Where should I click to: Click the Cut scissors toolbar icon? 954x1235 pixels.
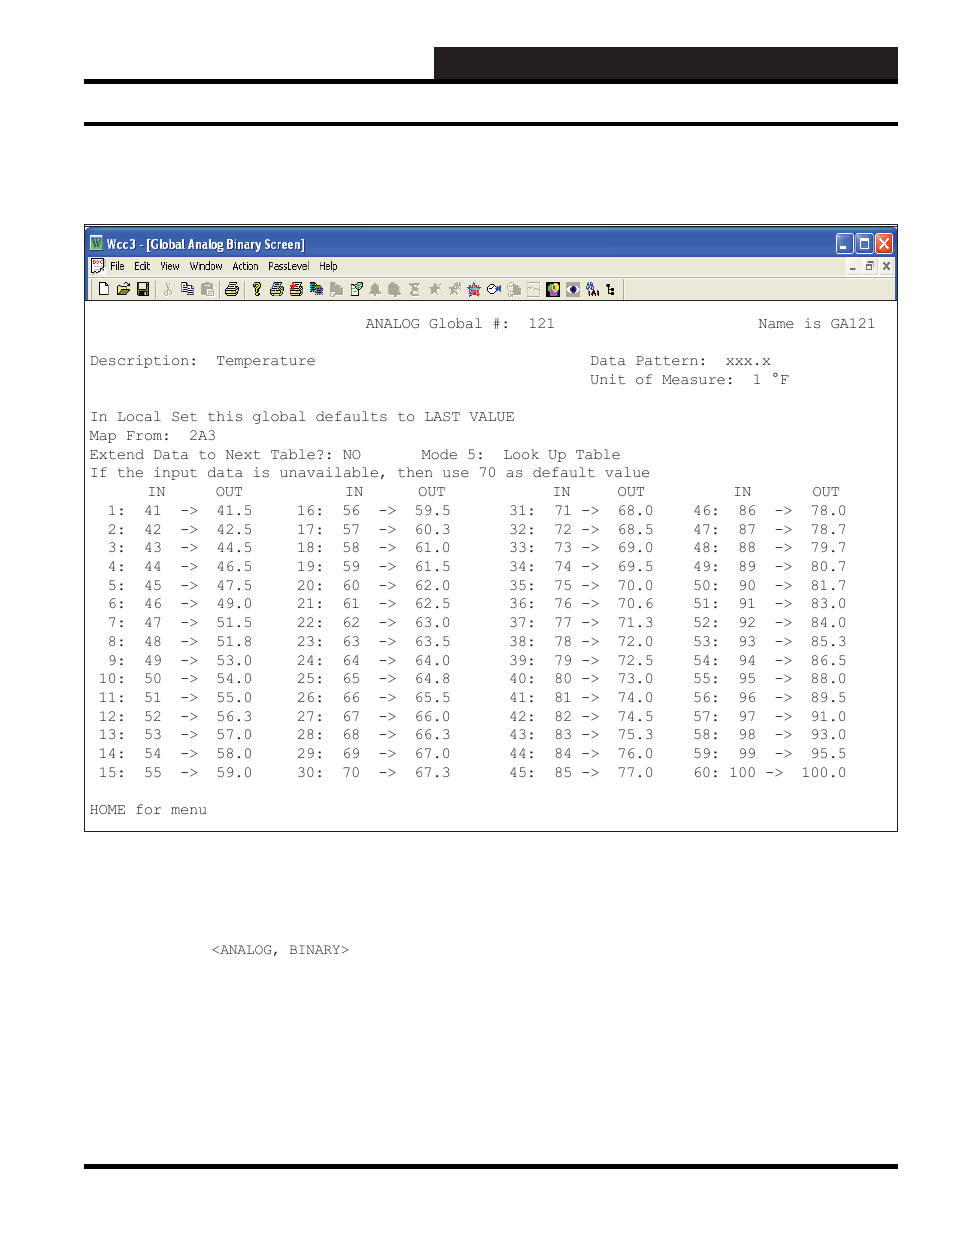167,289
